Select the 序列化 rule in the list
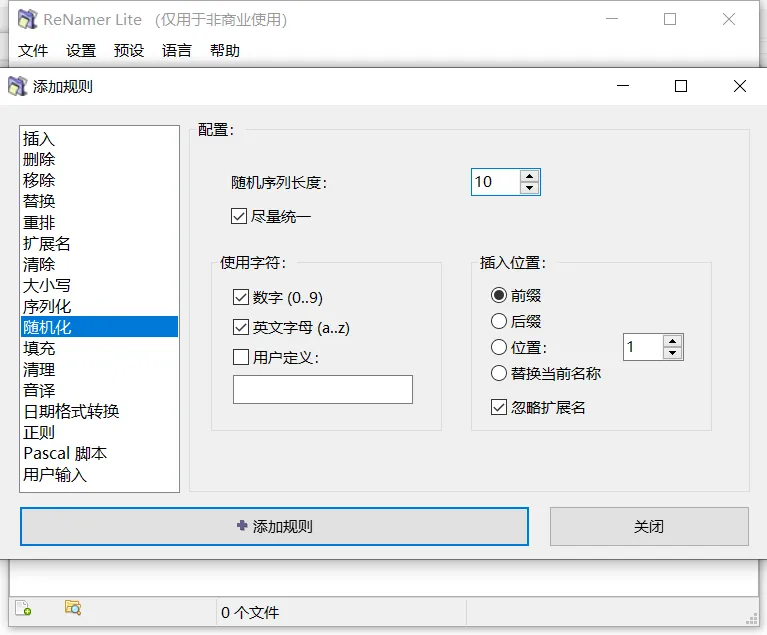 (x=99, y=306)
